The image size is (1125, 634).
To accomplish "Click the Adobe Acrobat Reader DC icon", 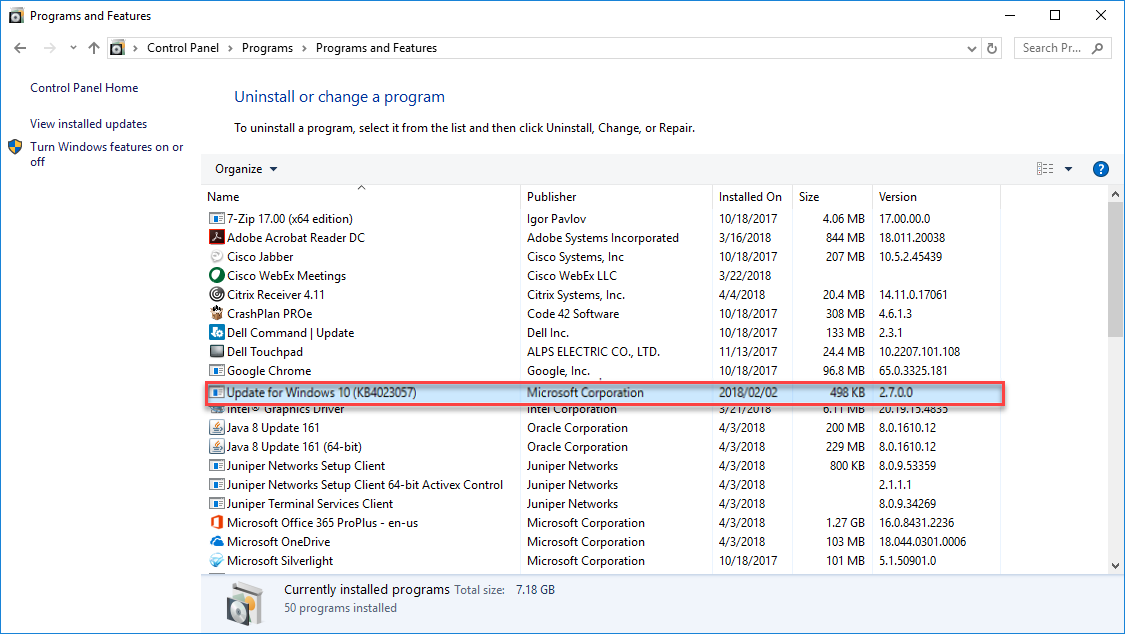I will (216, 238).
